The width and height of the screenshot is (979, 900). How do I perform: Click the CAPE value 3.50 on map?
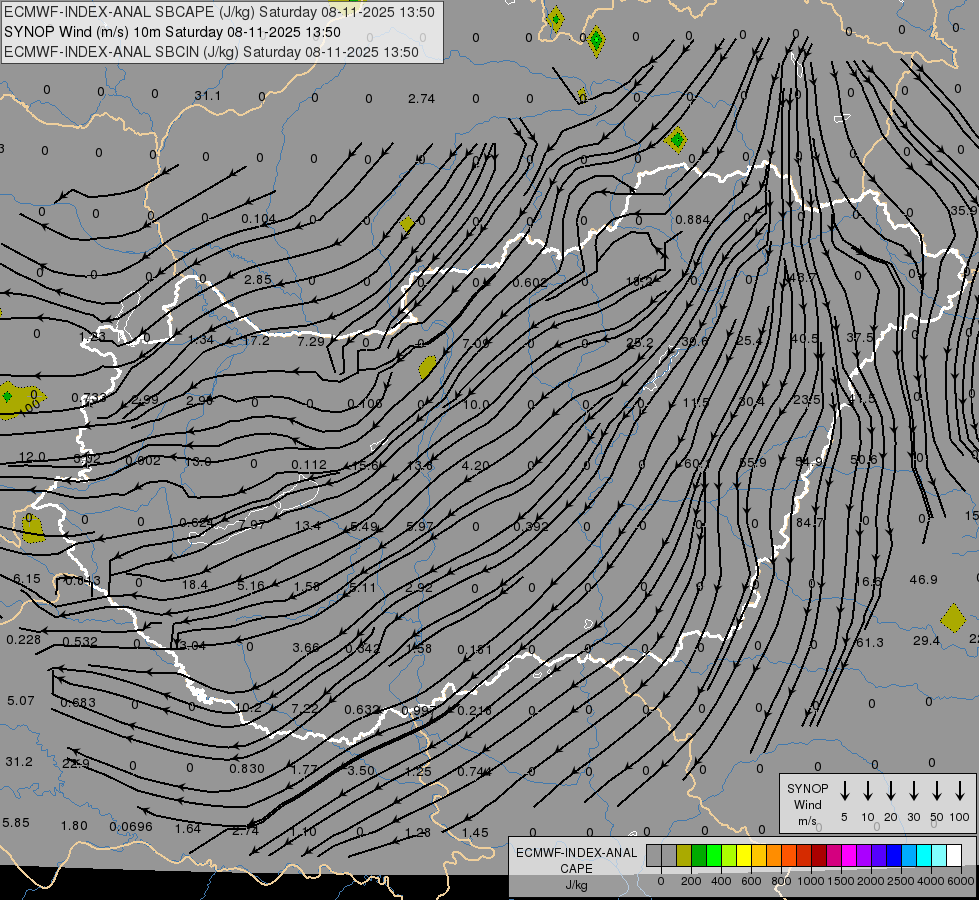point(361,770)
